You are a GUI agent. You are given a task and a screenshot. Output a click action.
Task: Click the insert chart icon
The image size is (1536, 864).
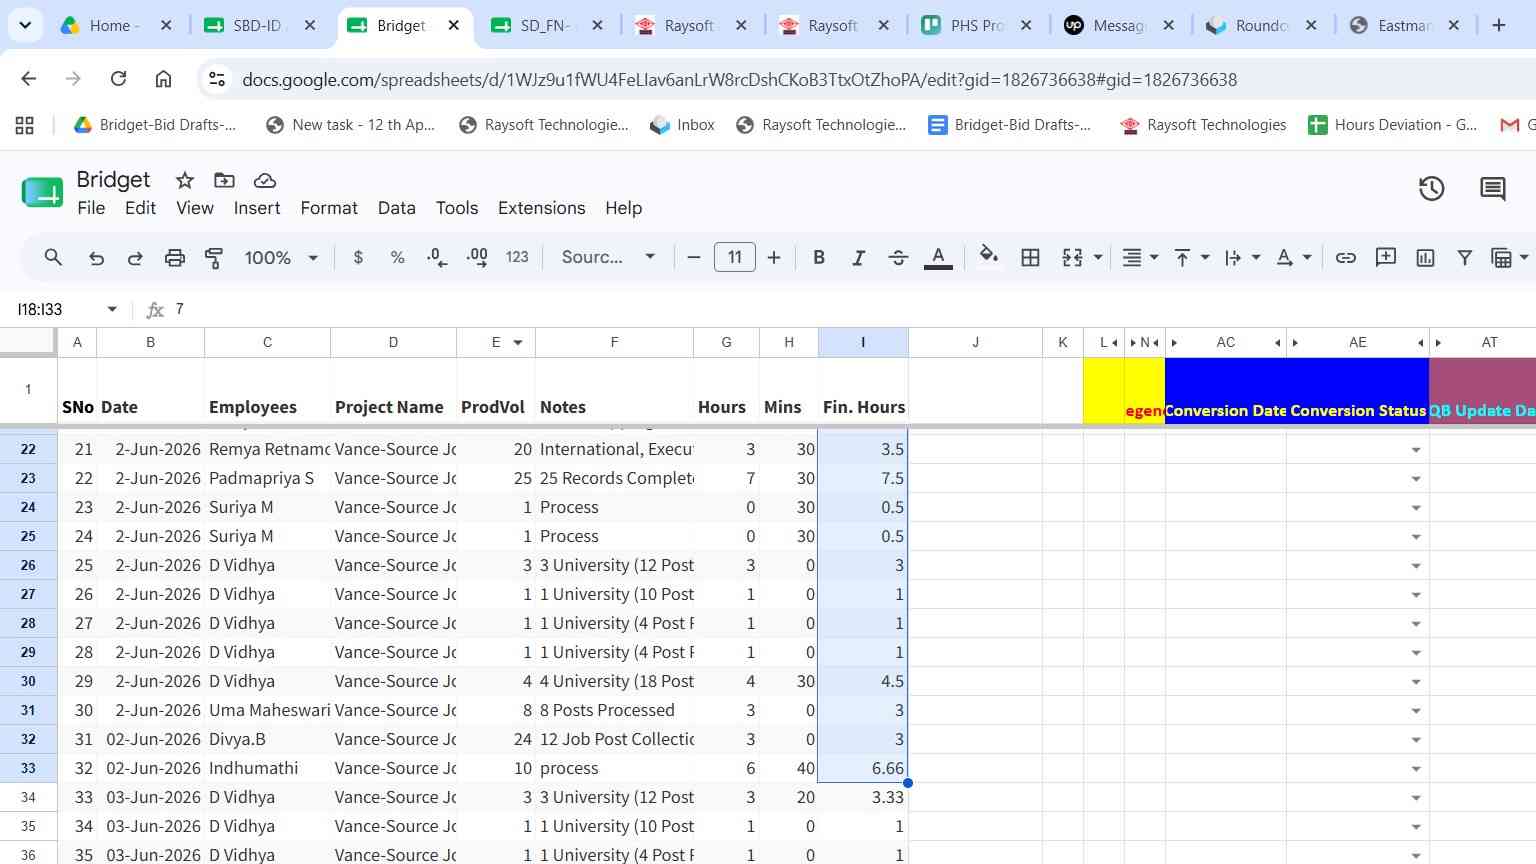pos(1426,257)
